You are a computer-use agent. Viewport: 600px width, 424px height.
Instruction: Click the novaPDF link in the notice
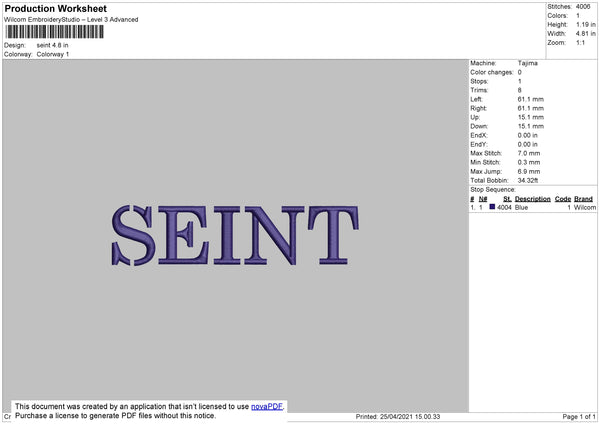click(267, 407)
